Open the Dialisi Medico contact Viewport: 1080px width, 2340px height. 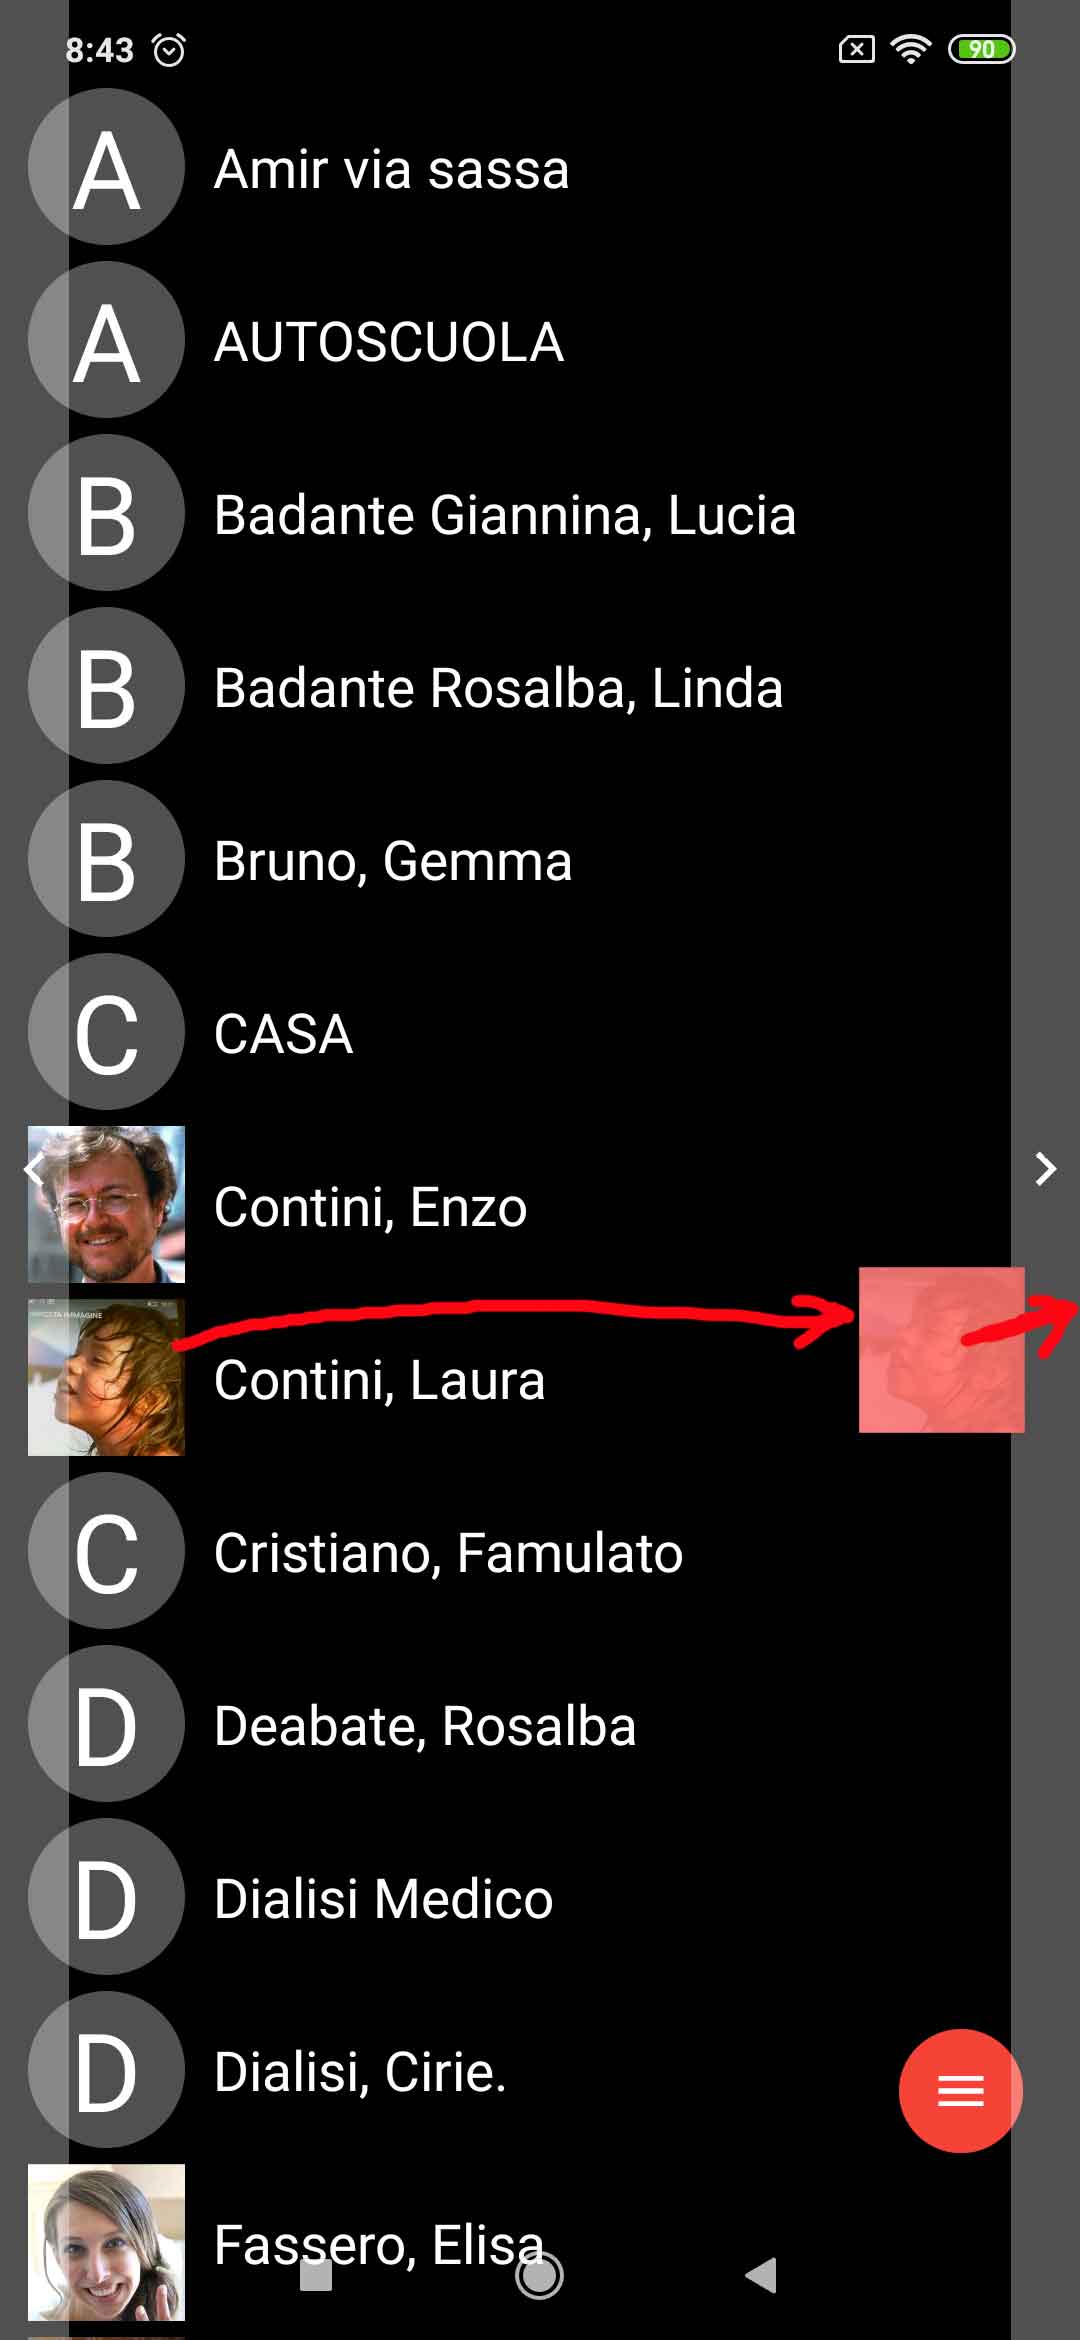click(383, 1899)
